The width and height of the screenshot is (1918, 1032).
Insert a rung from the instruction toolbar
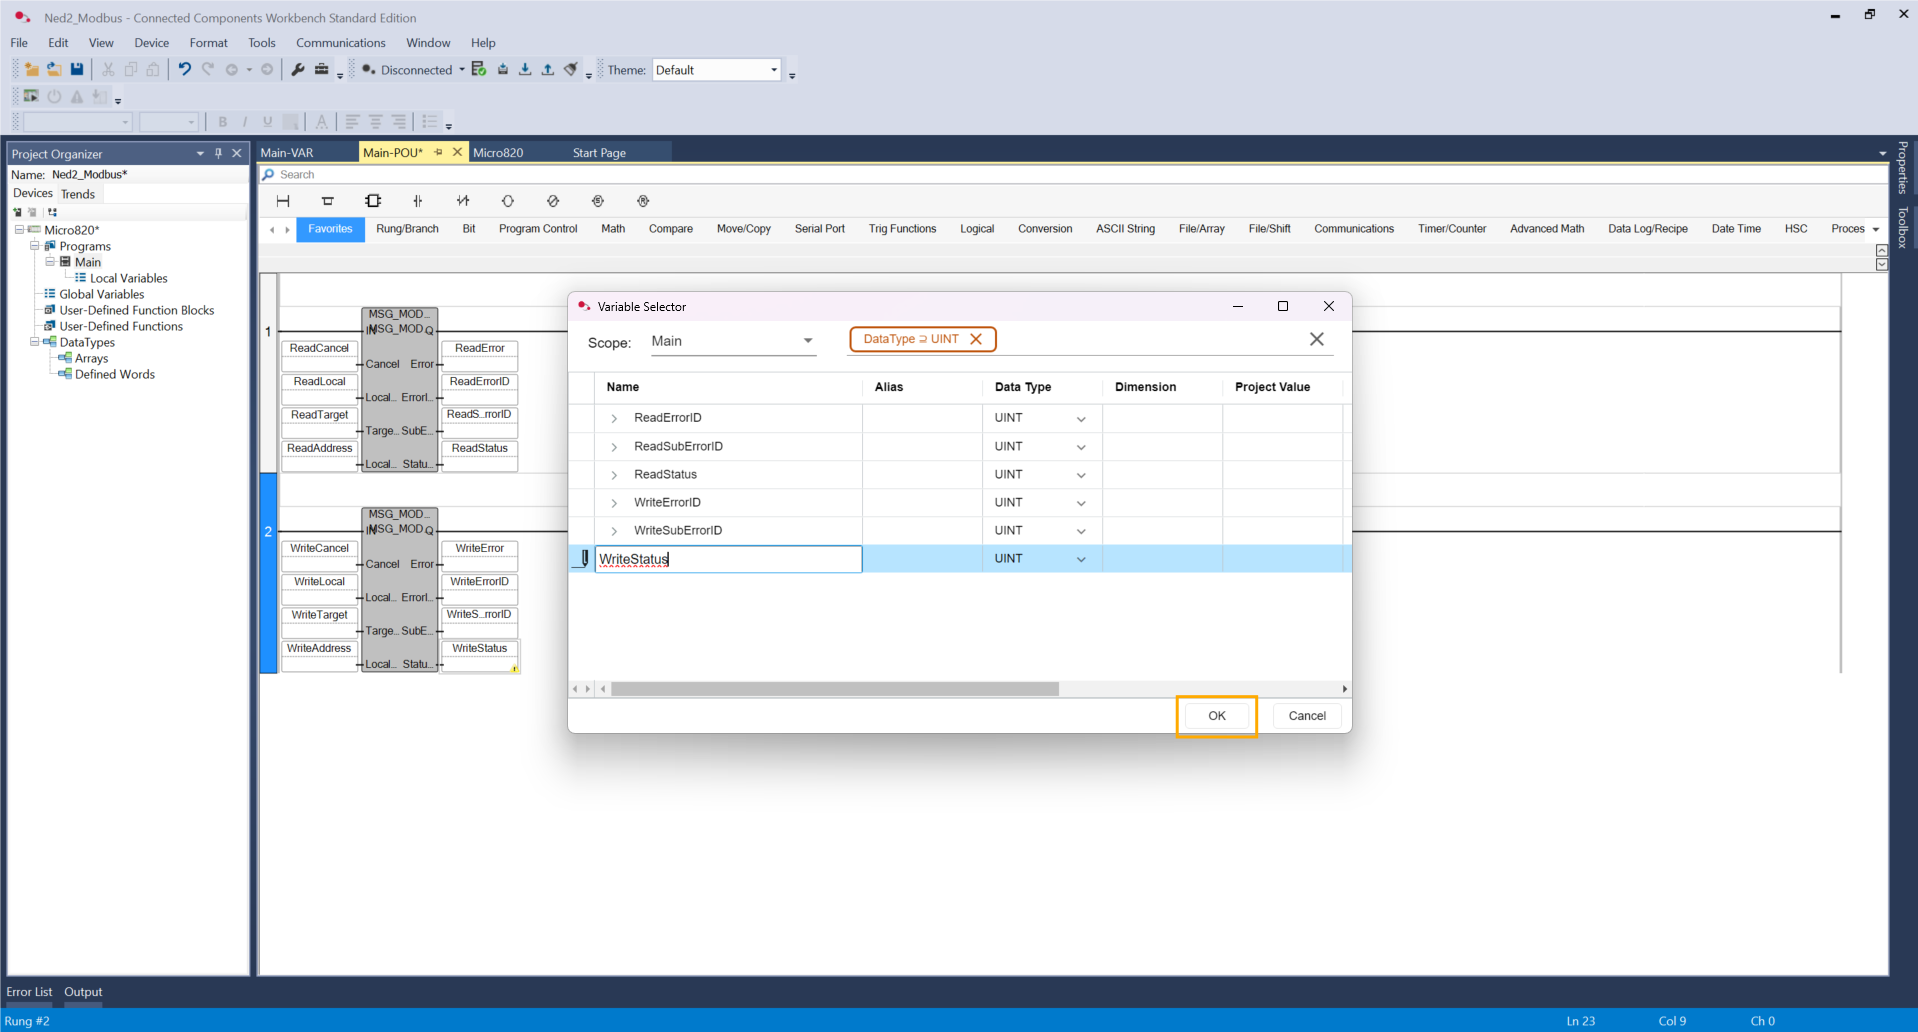(283, 201)
